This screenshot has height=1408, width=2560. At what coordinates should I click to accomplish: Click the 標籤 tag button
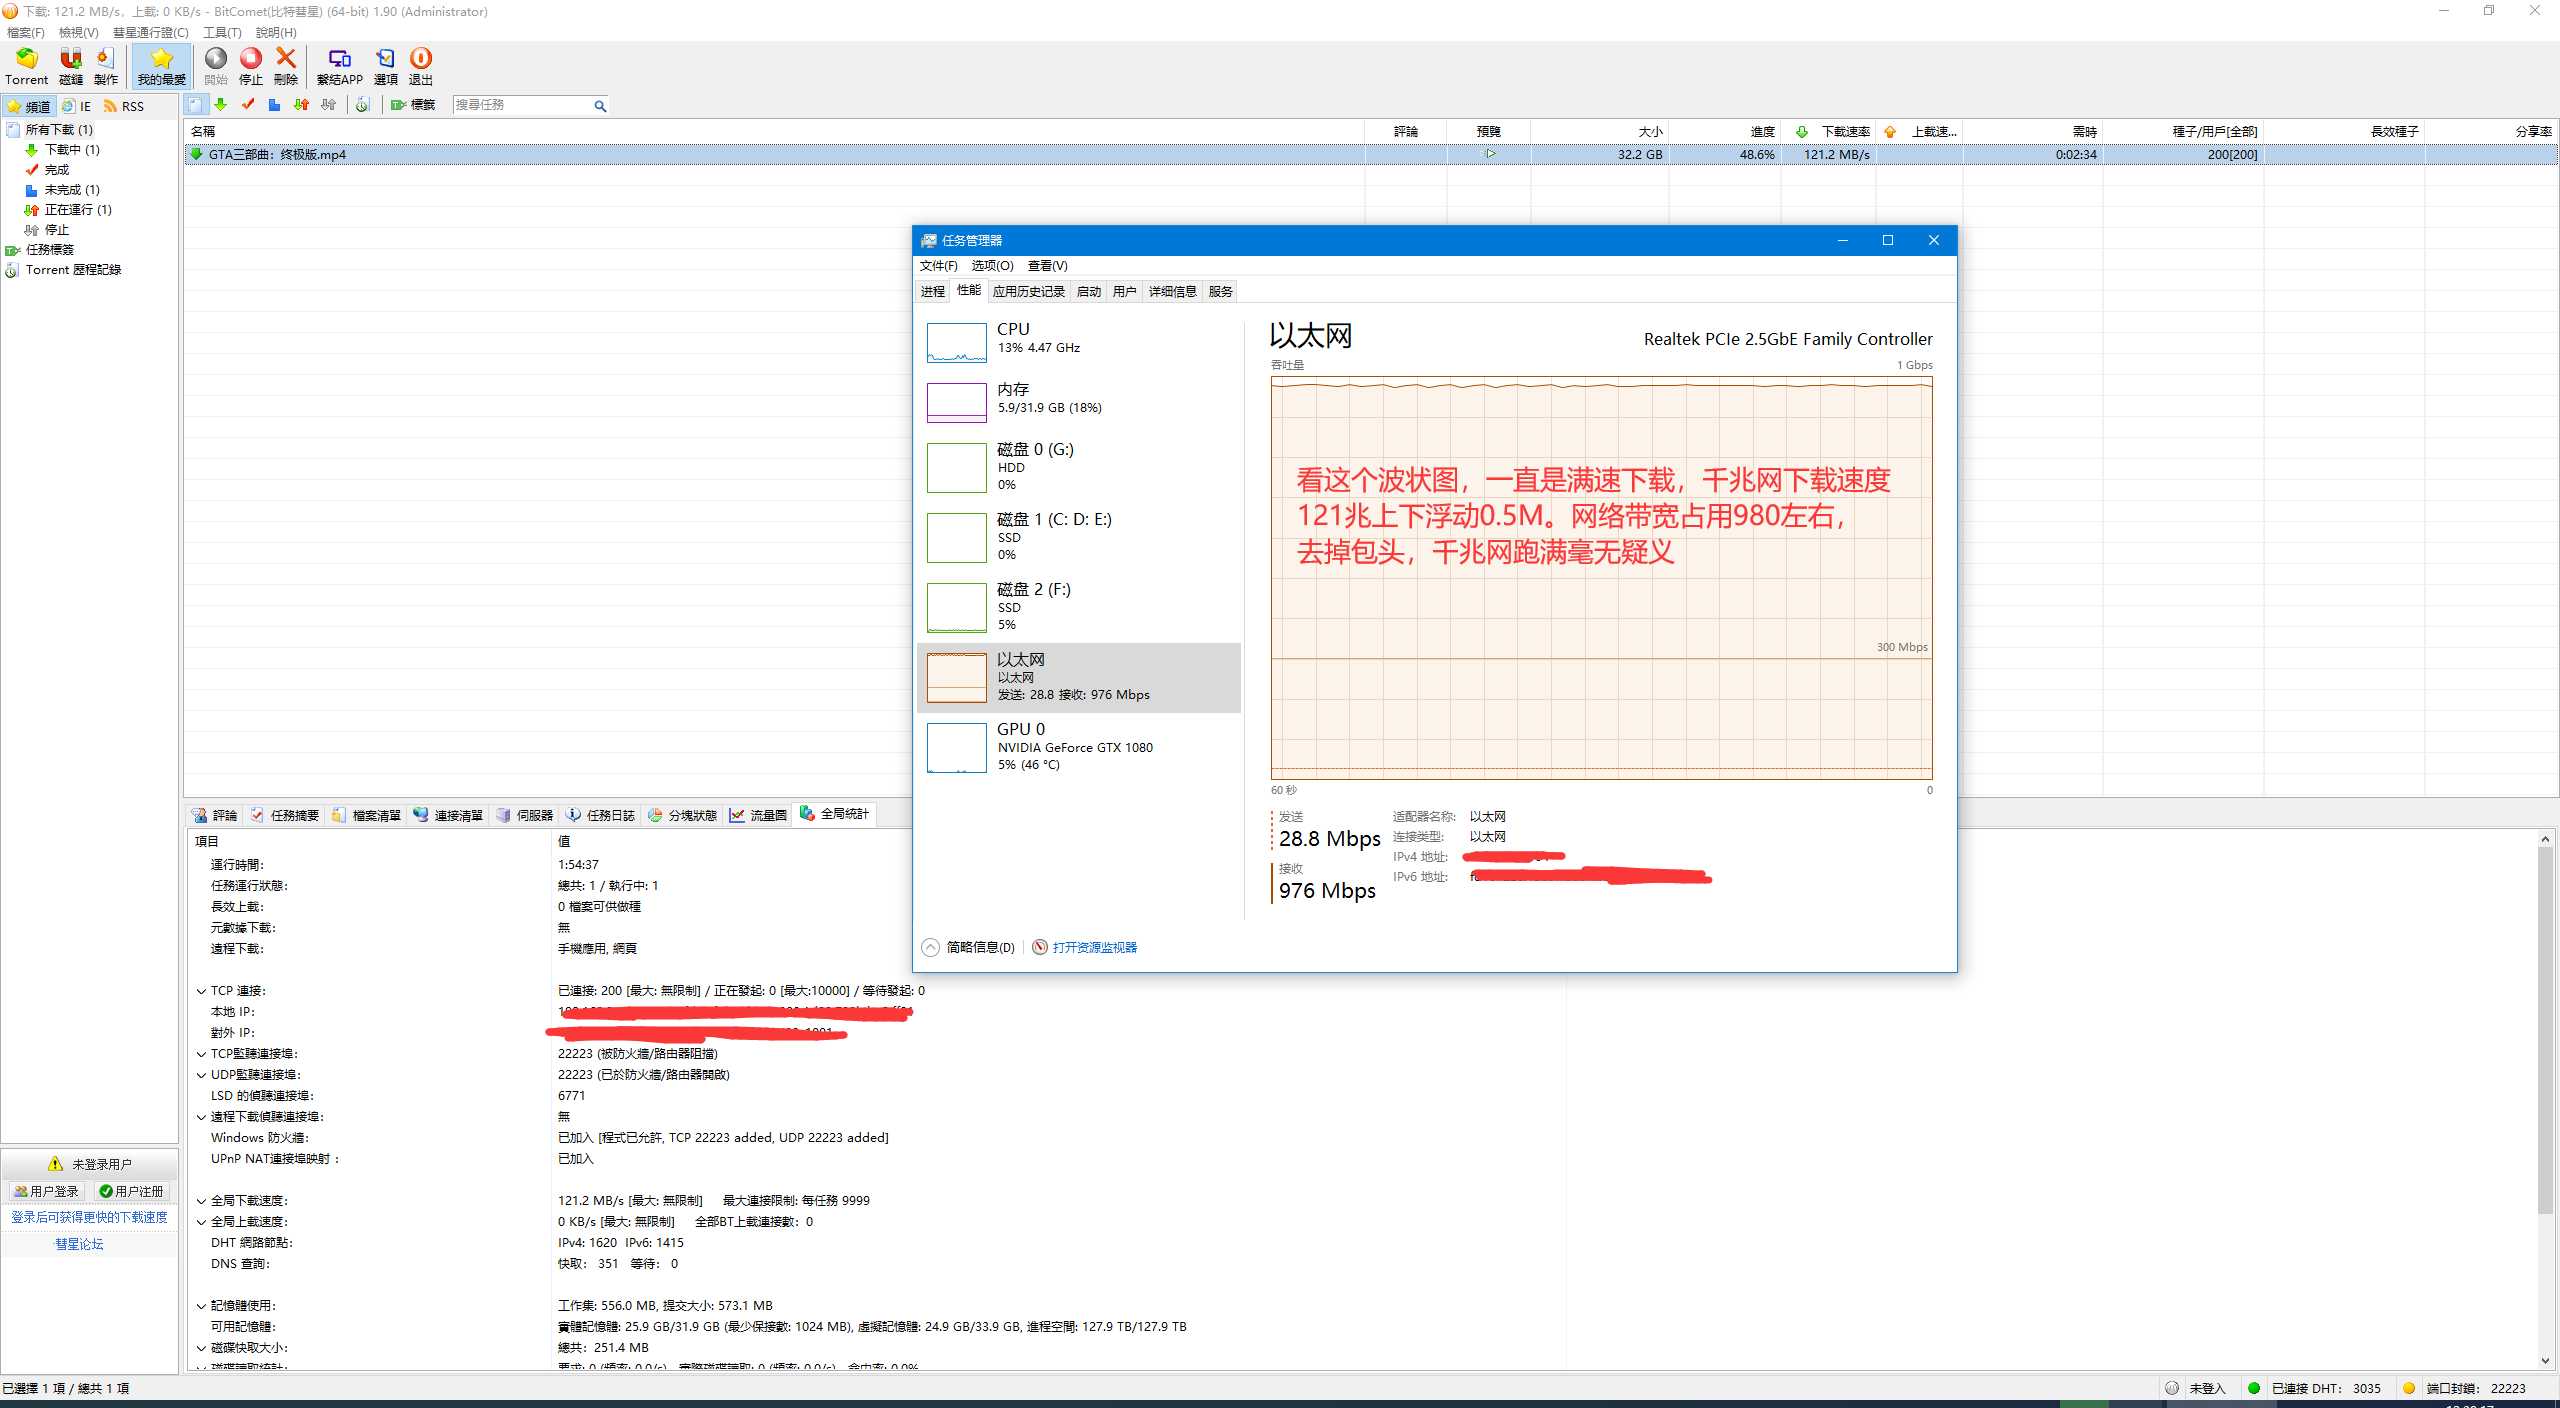tap(413, 105)
